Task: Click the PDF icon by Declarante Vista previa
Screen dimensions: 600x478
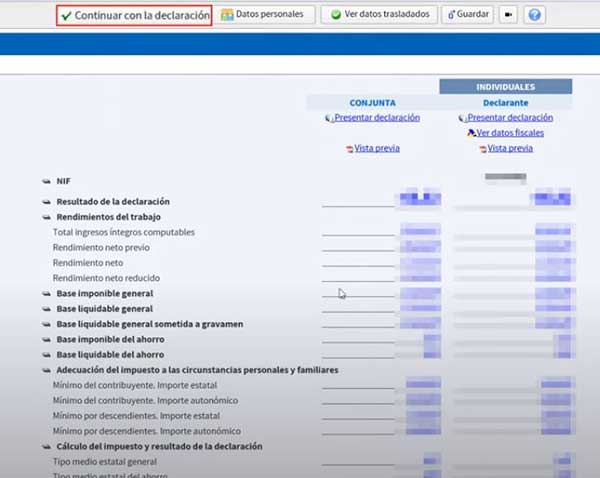Action: tap(483, 149)
